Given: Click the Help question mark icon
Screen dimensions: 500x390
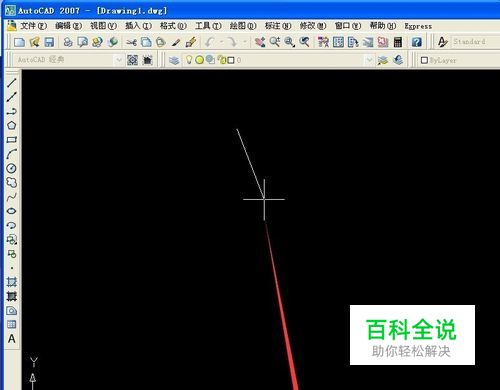Looking at the screenshot, I should tap(417, 42).
